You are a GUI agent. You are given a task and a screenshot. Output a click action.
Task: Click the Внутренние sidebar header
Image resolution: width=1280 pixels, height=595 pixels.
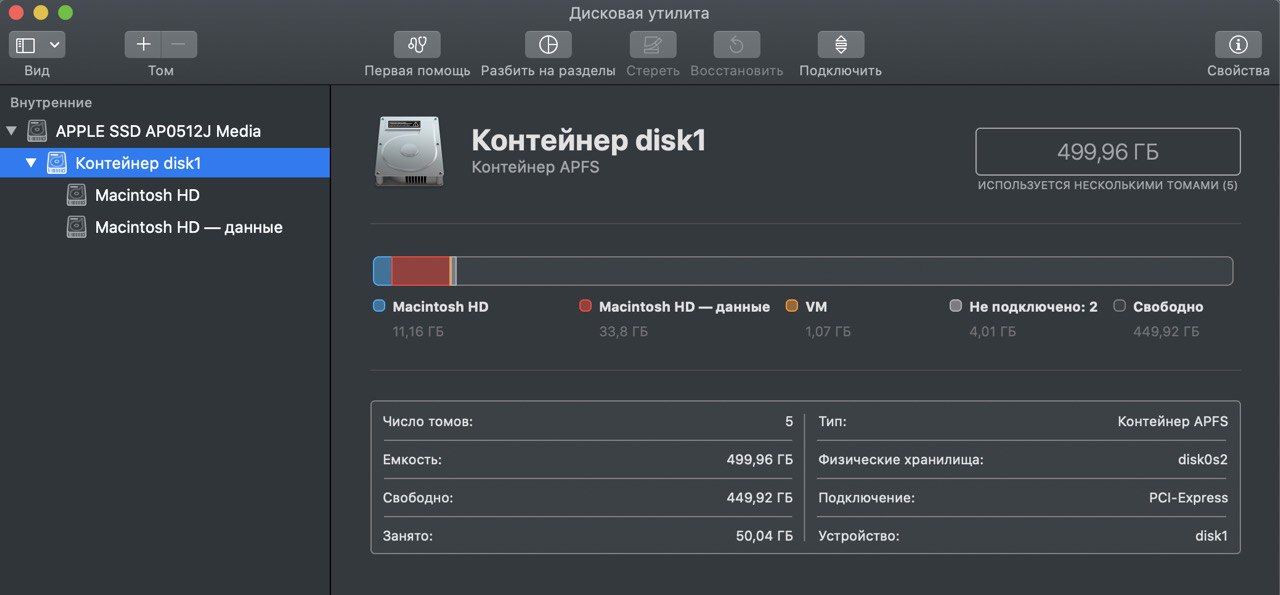point(51,103)
